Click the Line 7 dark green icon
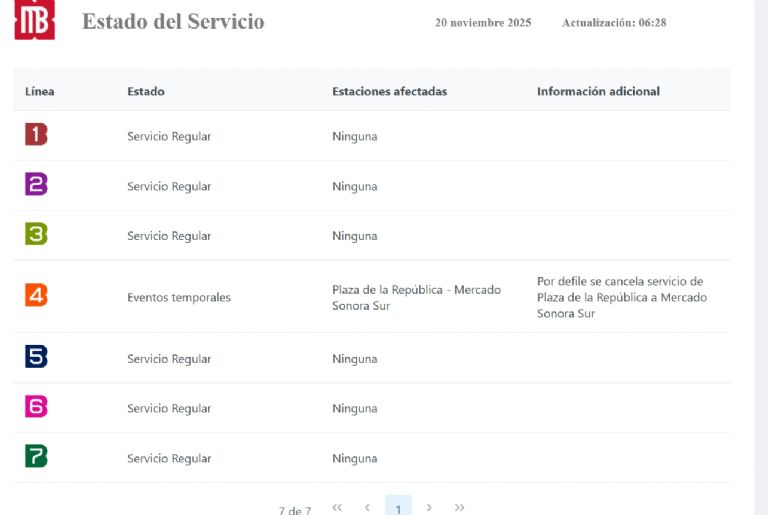This screenshot has height=515, width=768. point(36,457)
